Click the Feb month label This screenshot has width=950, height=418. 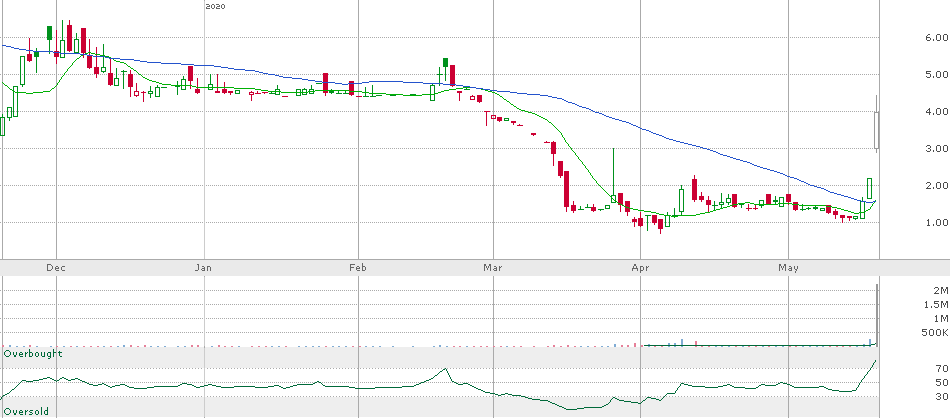click(x=358, y=267)
